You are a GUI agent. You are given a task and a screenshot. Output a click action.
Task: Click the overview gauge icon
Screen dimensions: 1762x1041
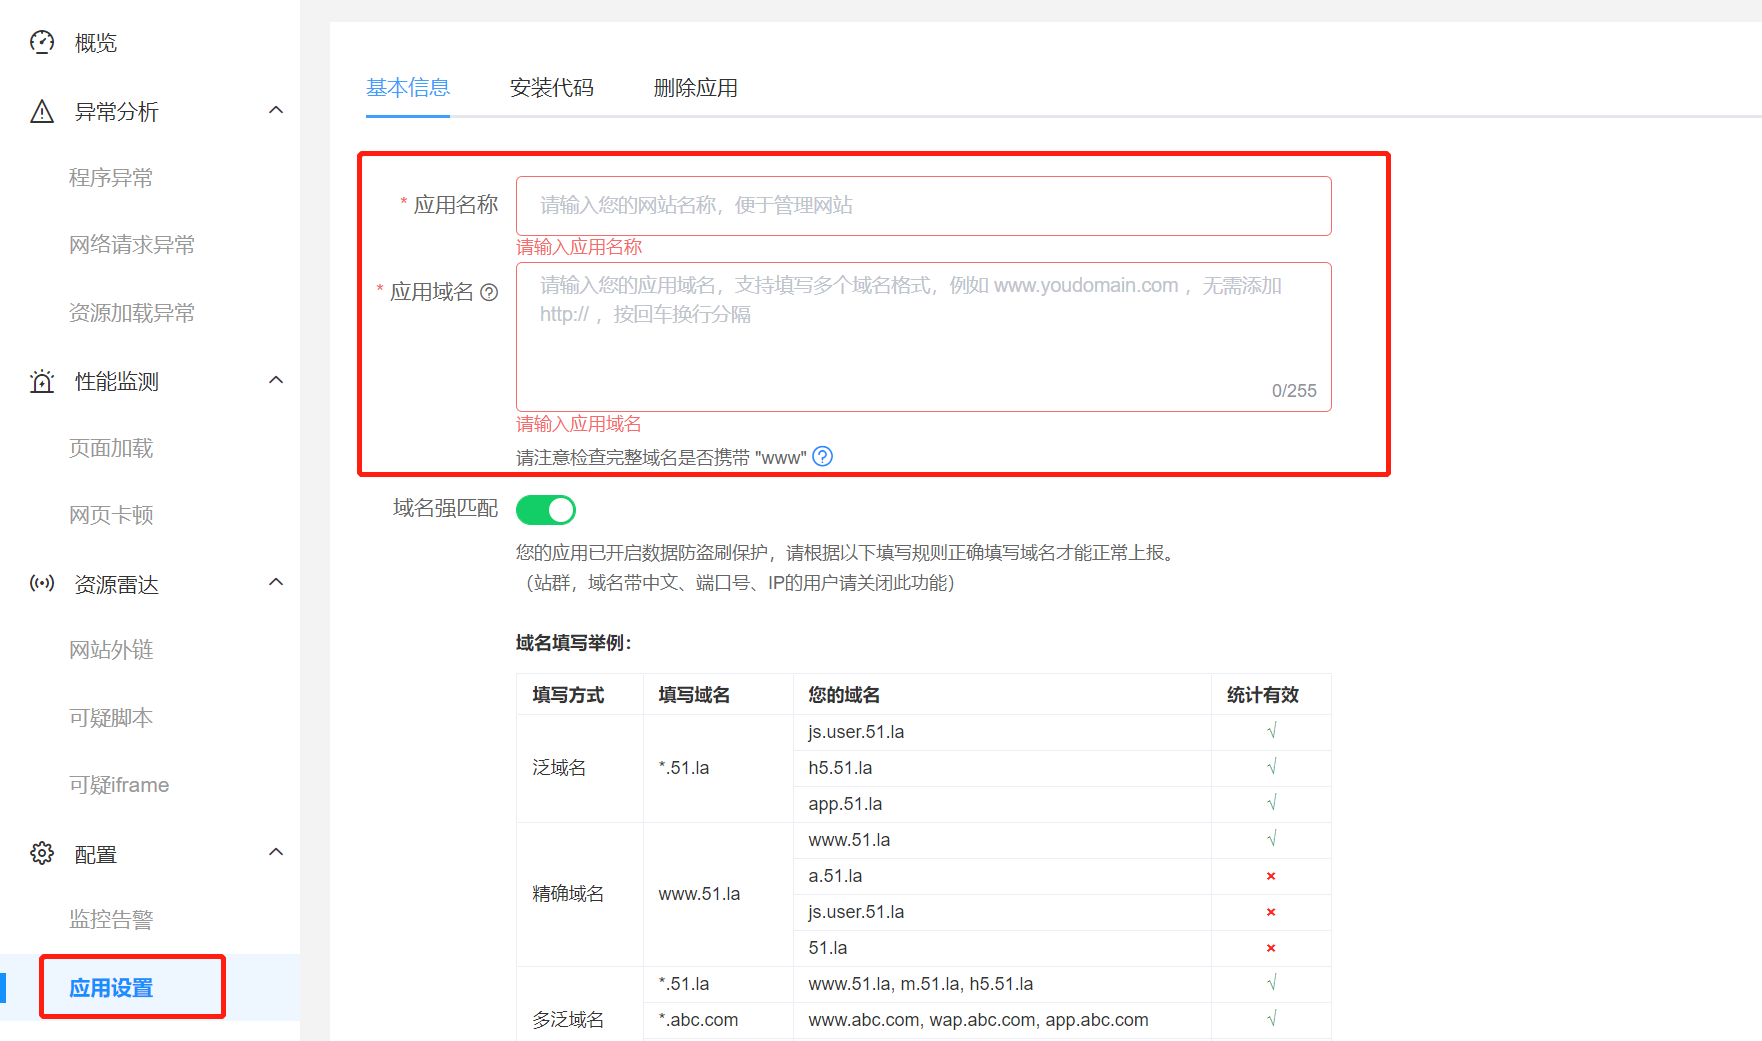point(42,42)
